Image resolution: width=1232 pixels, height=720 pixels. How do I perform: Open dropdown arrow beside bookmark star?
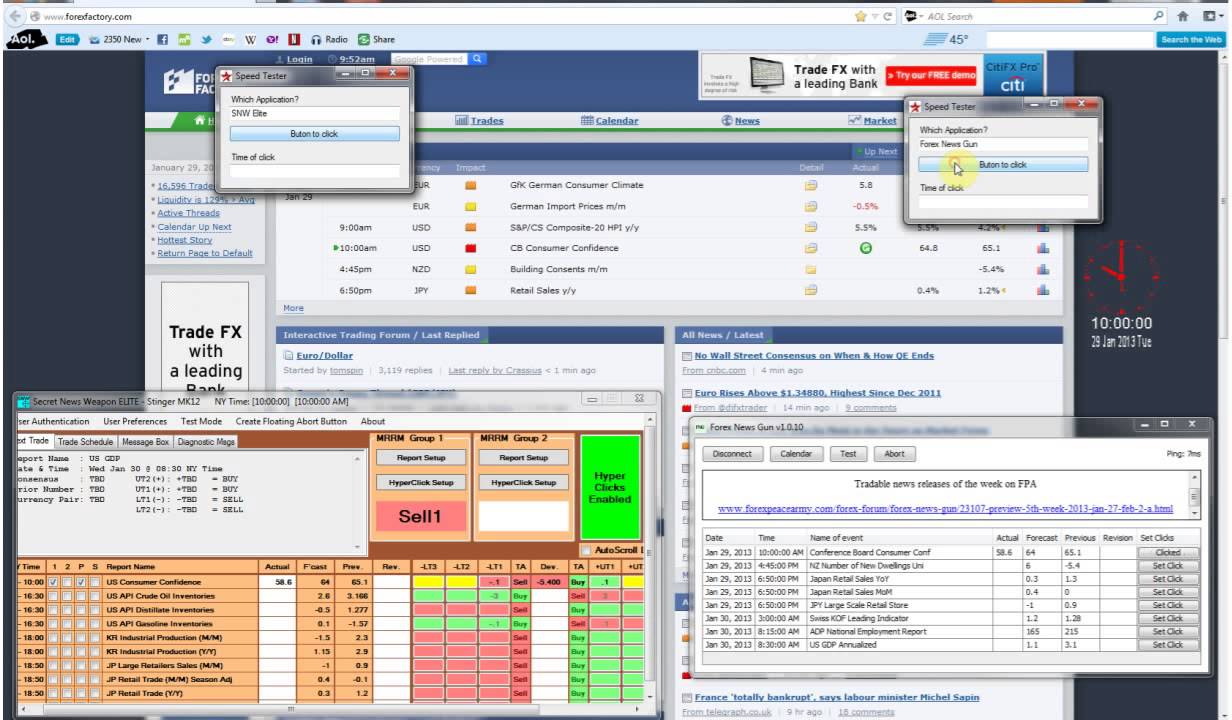coord(873,16)
